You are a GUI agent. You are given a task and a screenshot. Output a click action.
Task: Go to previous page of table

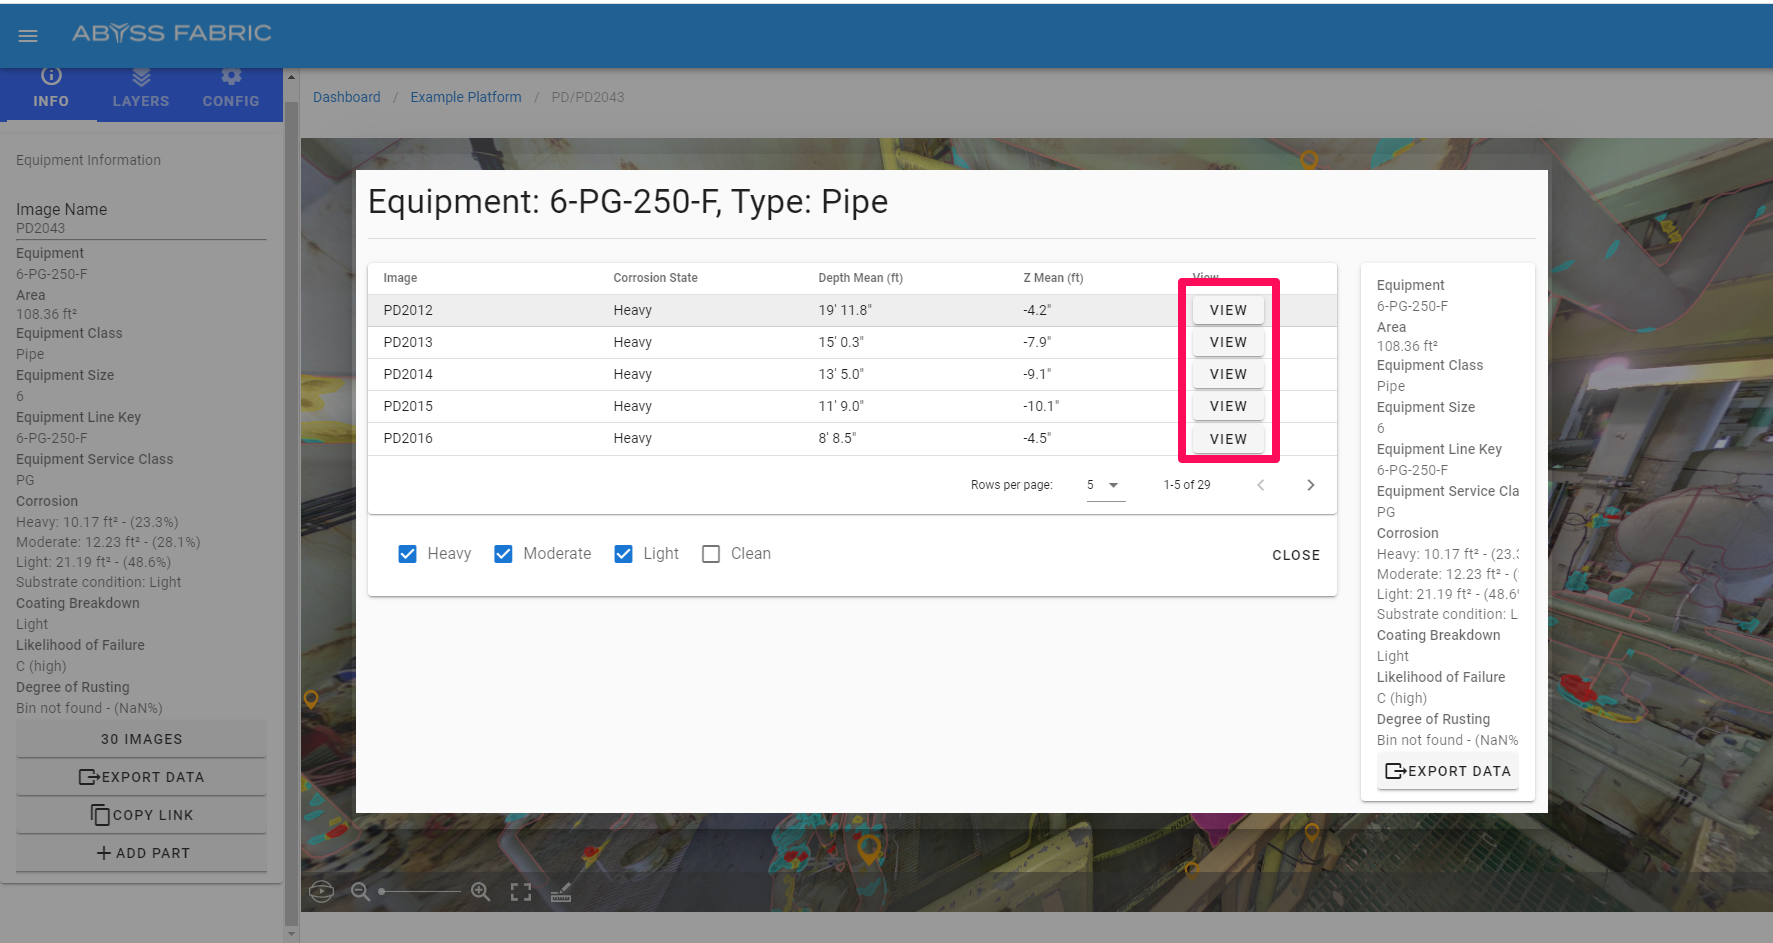[x=1260, y=485]
